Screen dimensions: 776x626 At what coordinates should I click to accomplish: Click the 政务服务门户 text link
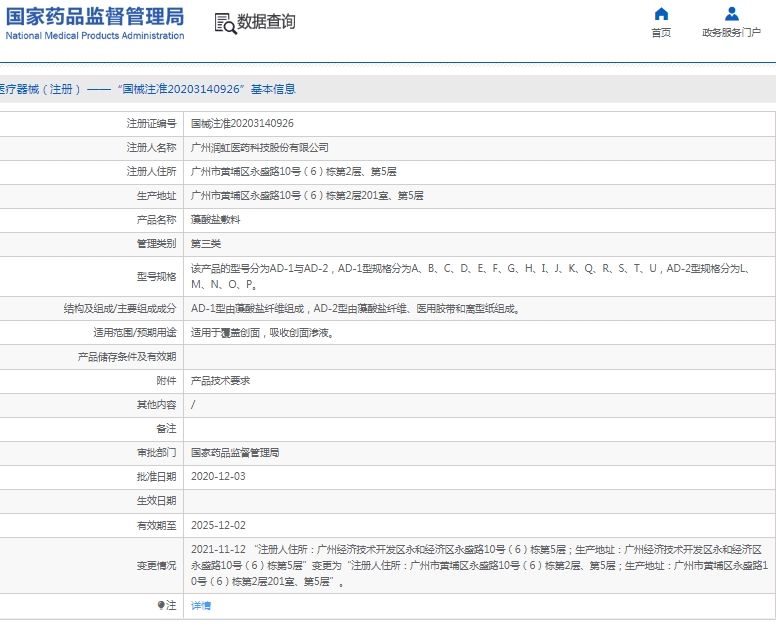point(731,33)
